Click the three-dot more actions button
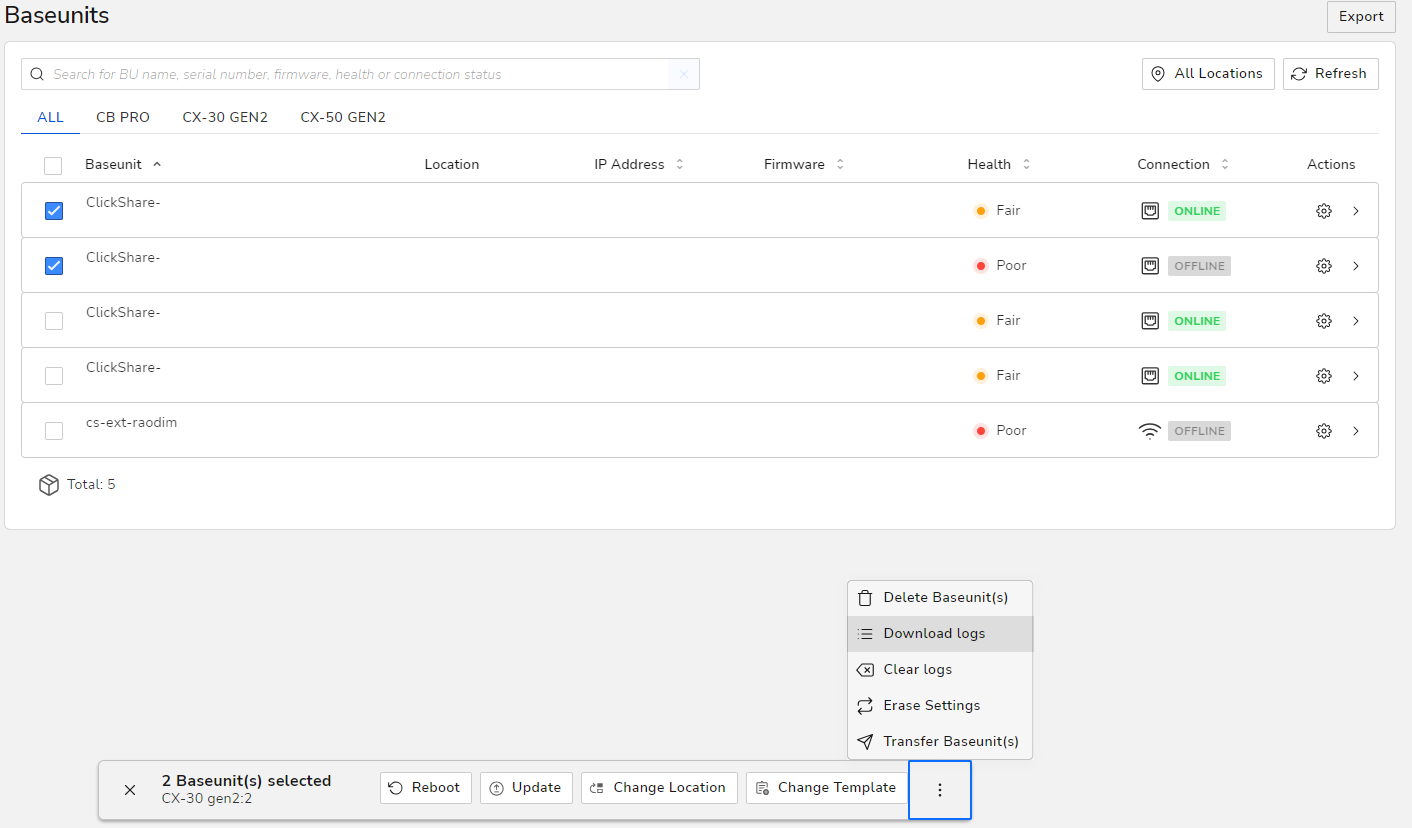 click(x=939, y=790)
